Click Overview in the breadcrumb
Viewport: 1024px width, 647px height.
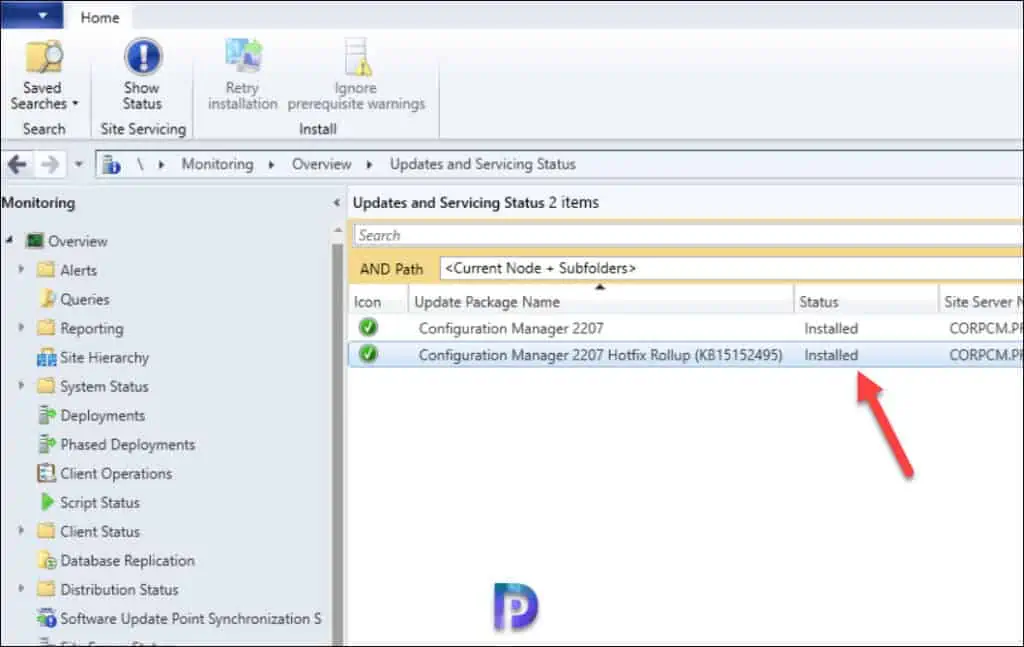click(x=321, y=164)
